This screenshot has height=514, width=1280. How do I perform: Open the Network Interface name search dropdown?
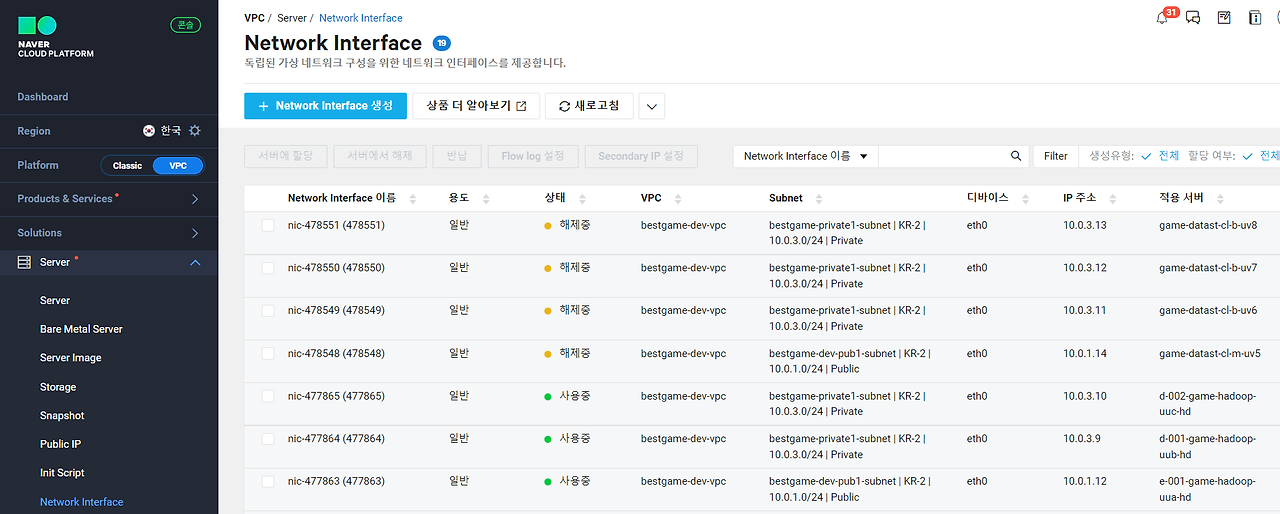pyautogui.click(x=805, y=156)
